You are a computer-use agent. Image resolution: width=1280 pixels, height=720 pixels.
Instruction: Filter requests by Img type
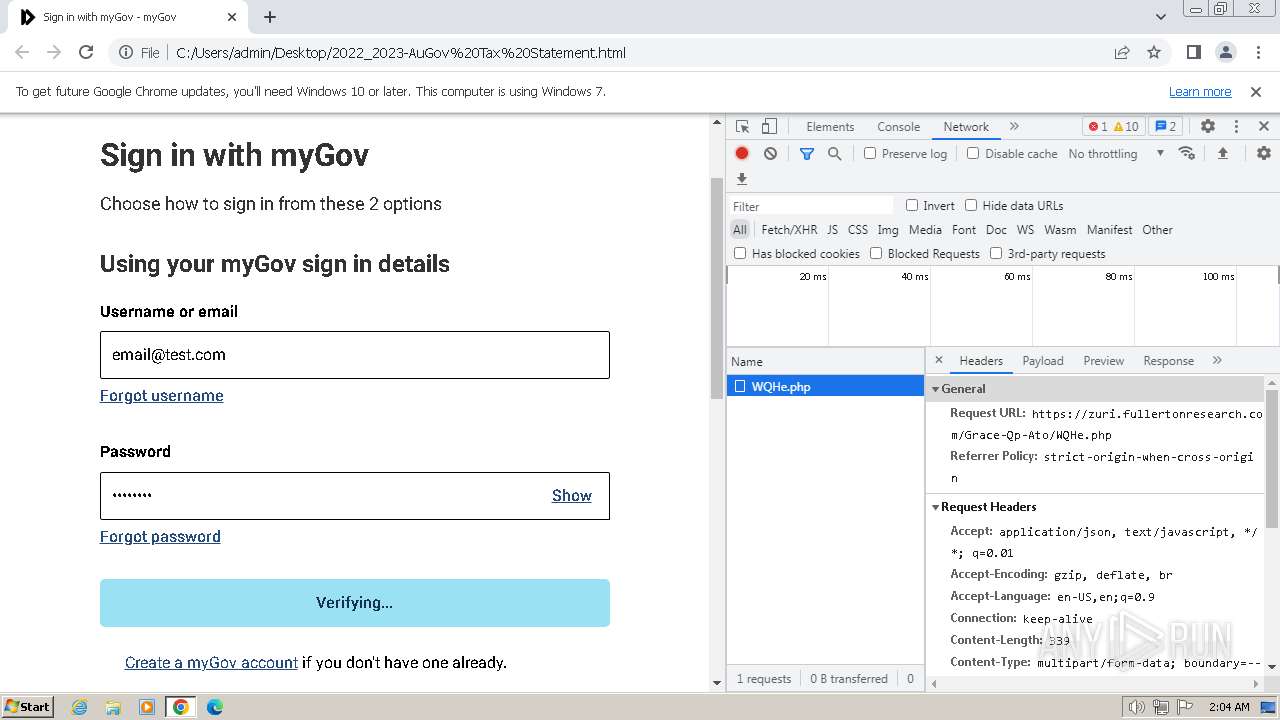click(888, 229)
